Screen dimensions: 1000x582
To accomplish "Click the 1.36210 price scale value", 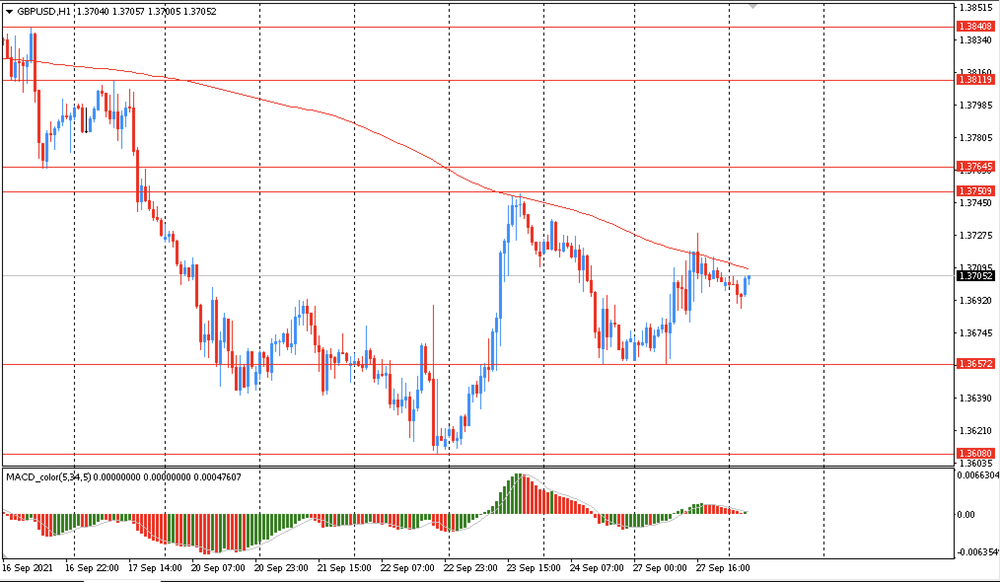I will [x=976, y=431].
